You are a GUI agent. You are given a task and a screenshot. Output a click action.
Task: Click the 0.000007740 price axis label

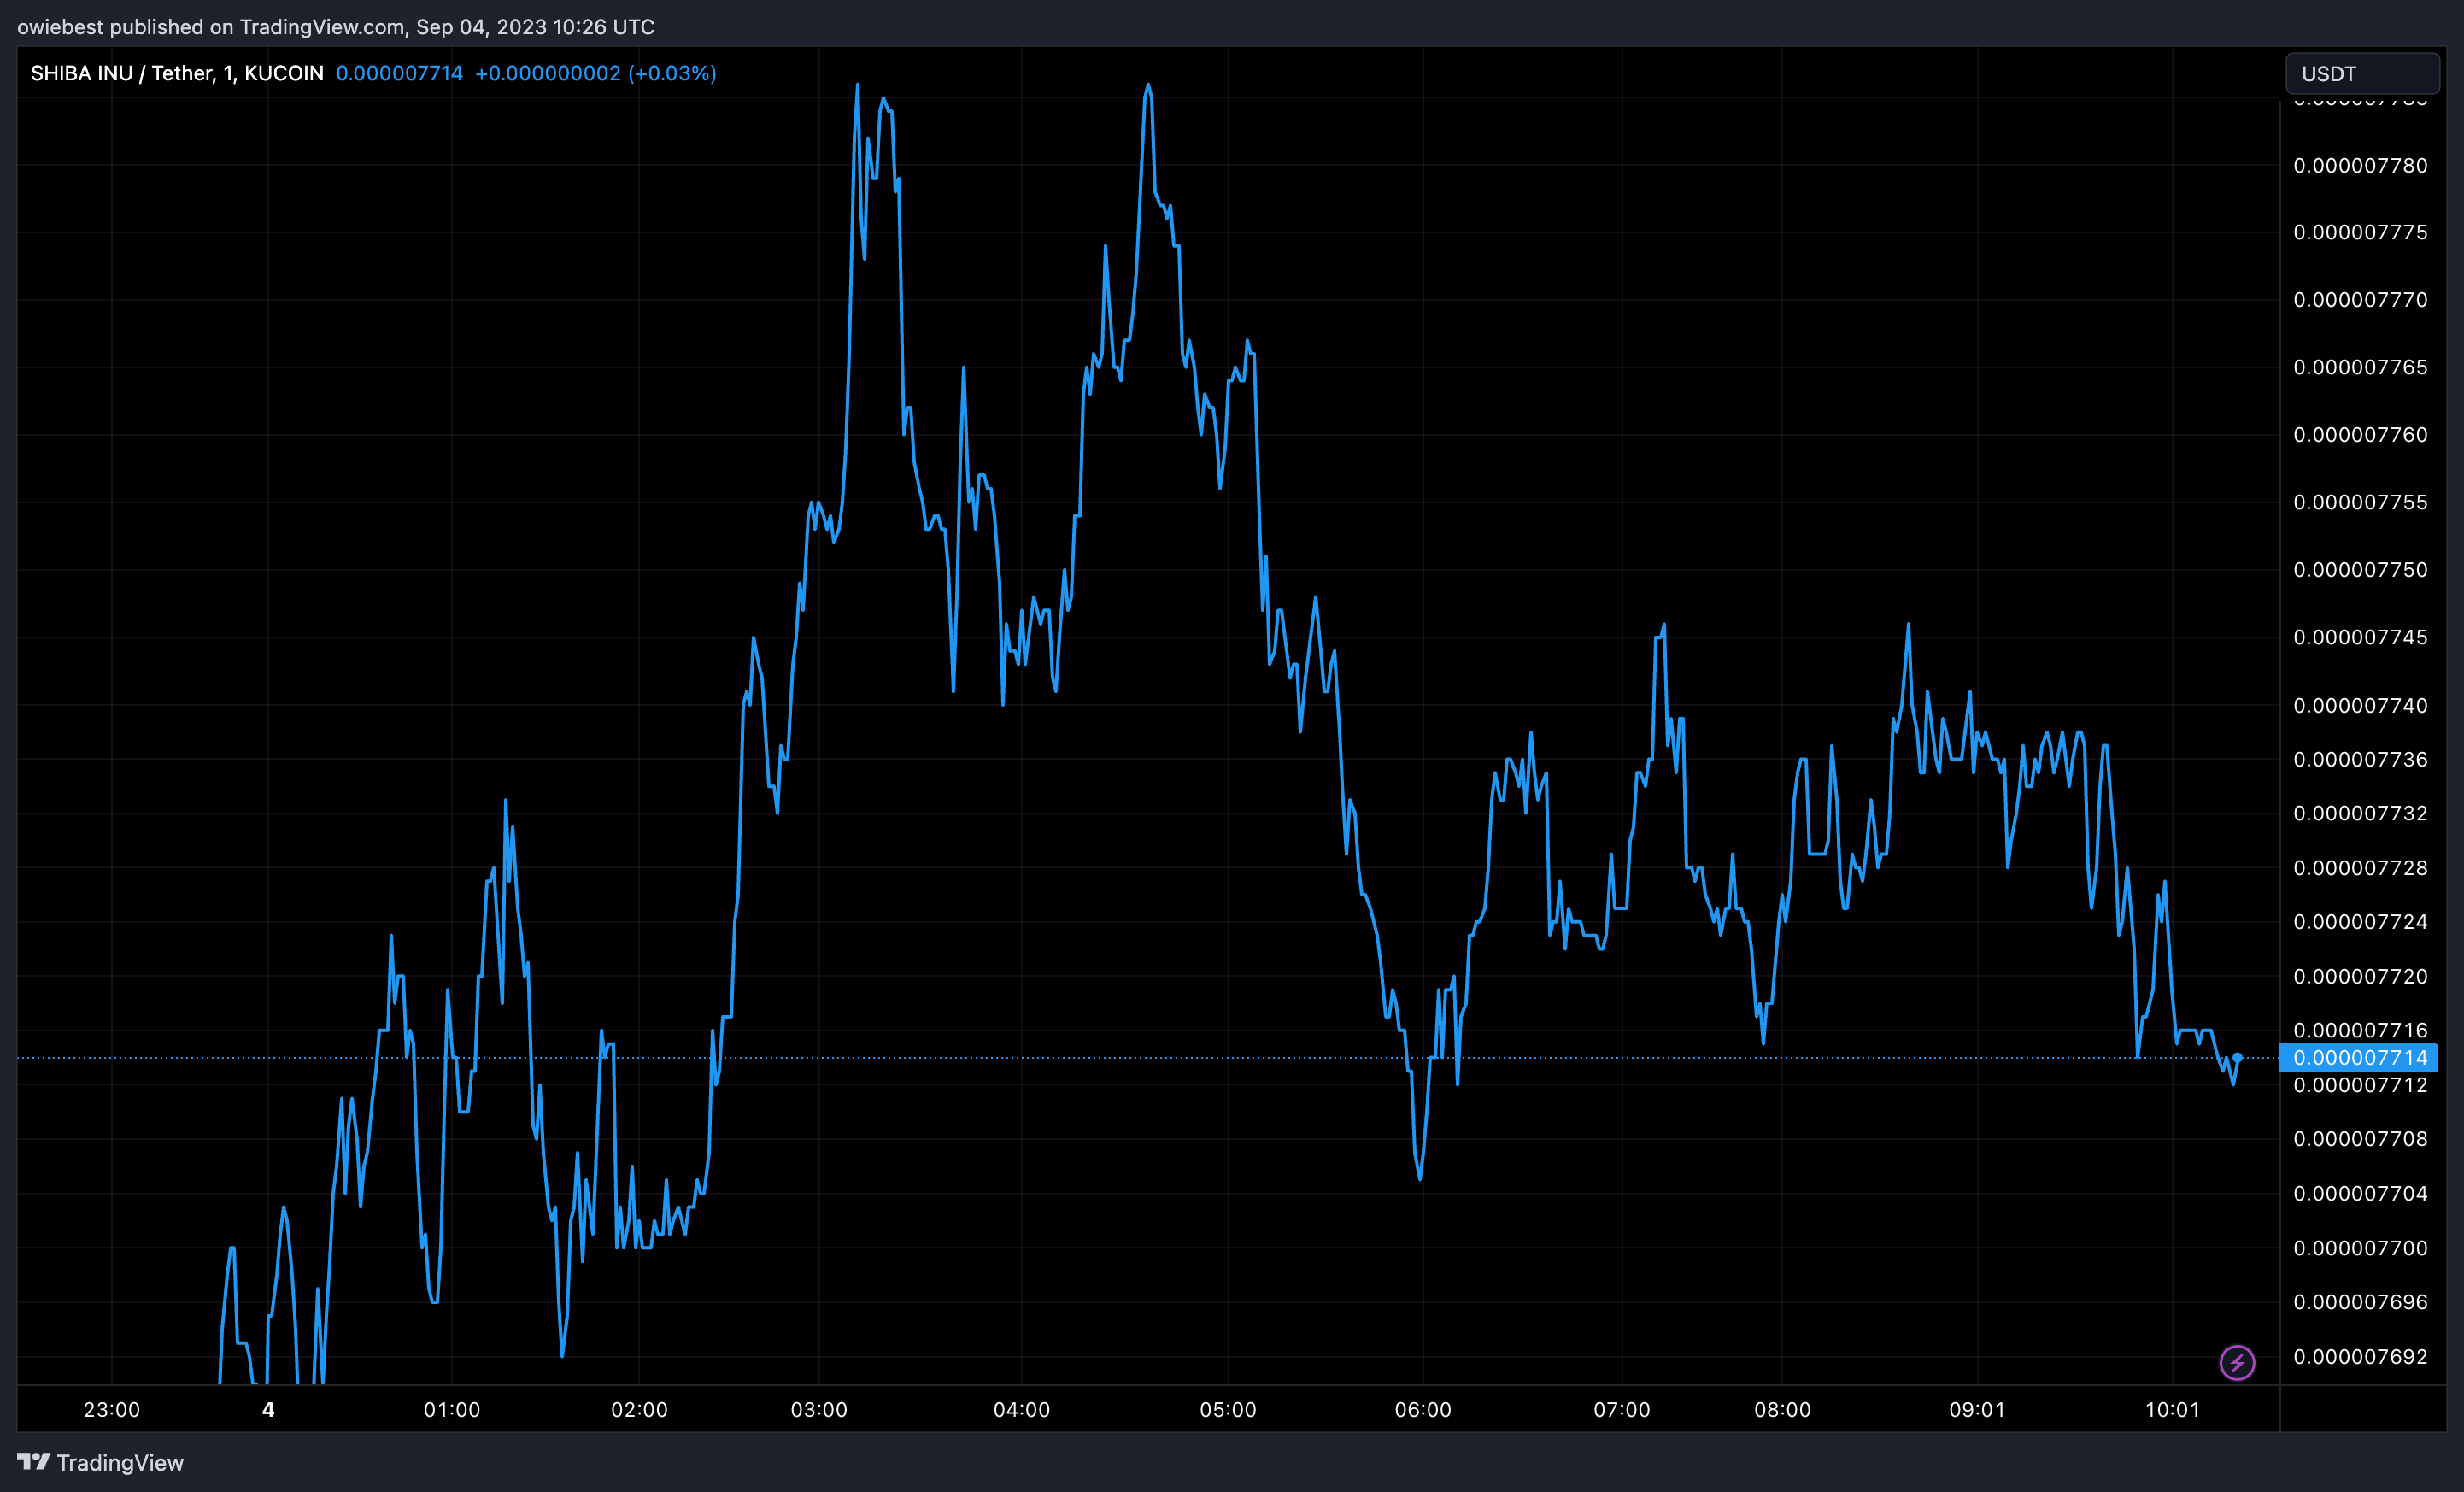pos(2360,705)
